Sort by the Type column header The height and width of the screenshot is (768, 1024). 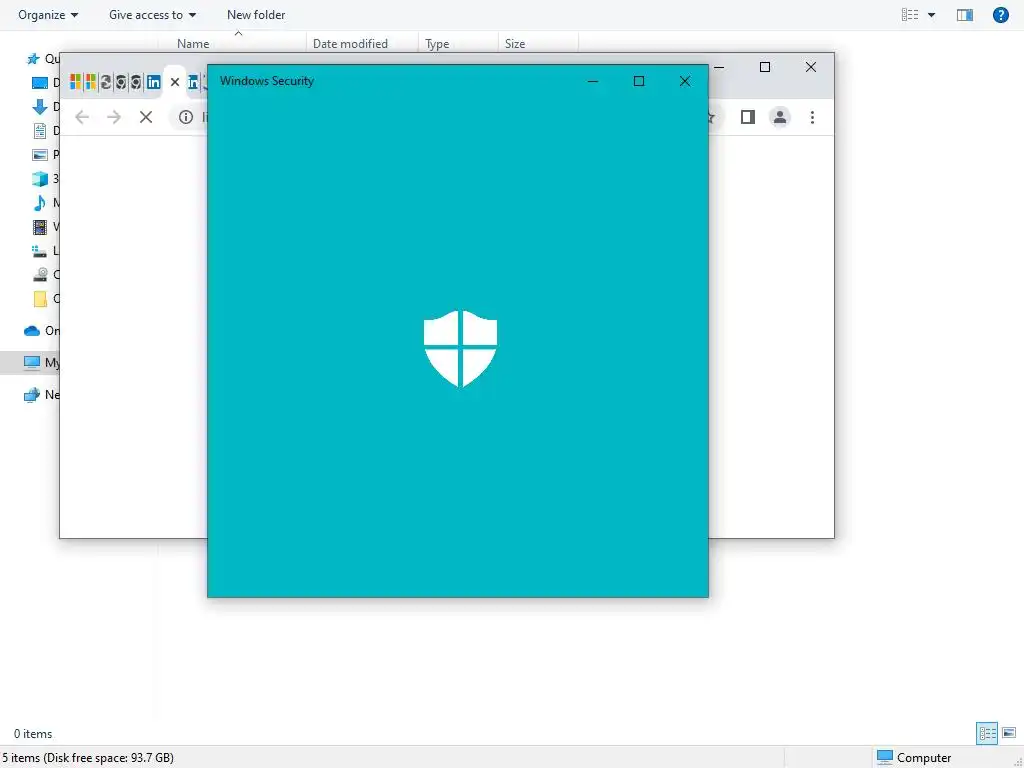[x=437, y=44]
